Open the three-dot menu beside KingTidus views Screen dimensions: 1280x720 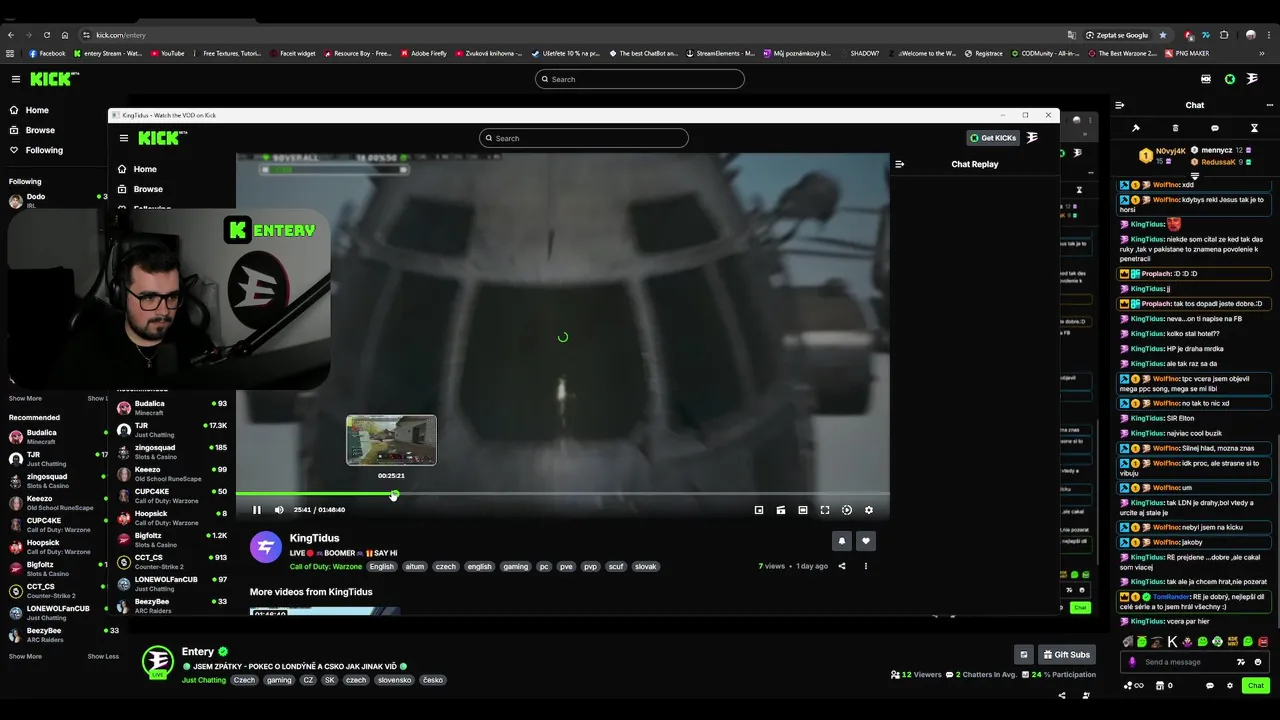click(866, 566)
